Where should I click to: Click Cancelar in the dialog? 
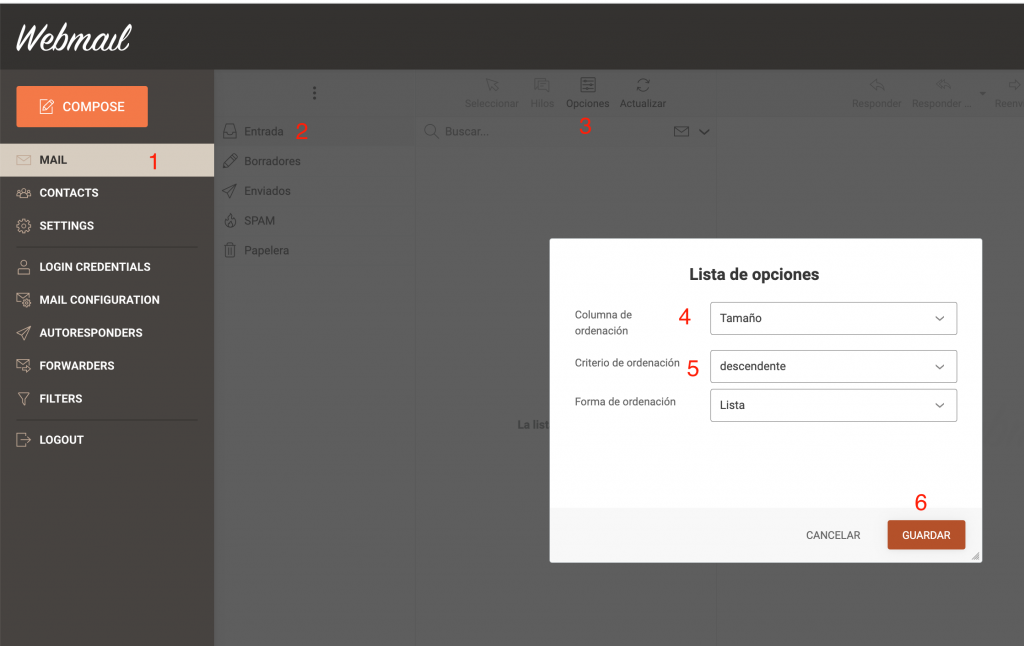point(833,535)
